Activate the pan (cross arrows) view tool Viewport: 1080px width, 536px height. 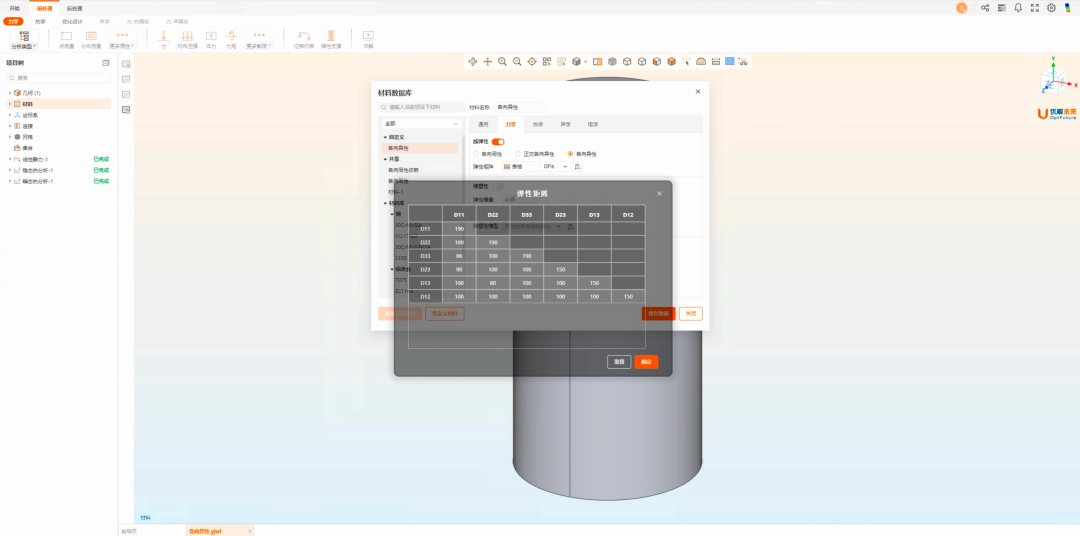pyautogui.click(x=488, y=61)
